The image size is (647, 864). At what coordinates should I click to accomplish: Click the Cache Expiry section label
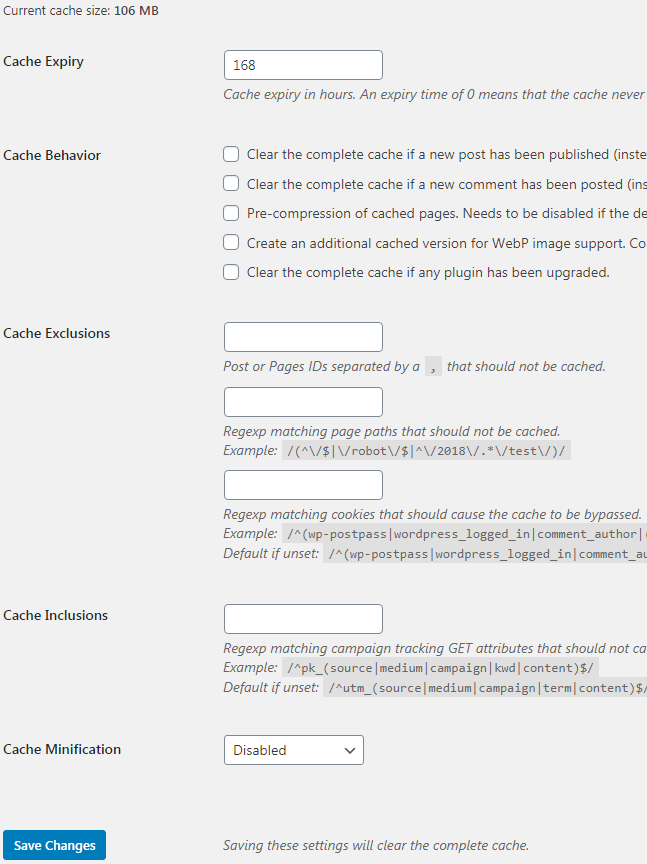click(x=43, y=61)
